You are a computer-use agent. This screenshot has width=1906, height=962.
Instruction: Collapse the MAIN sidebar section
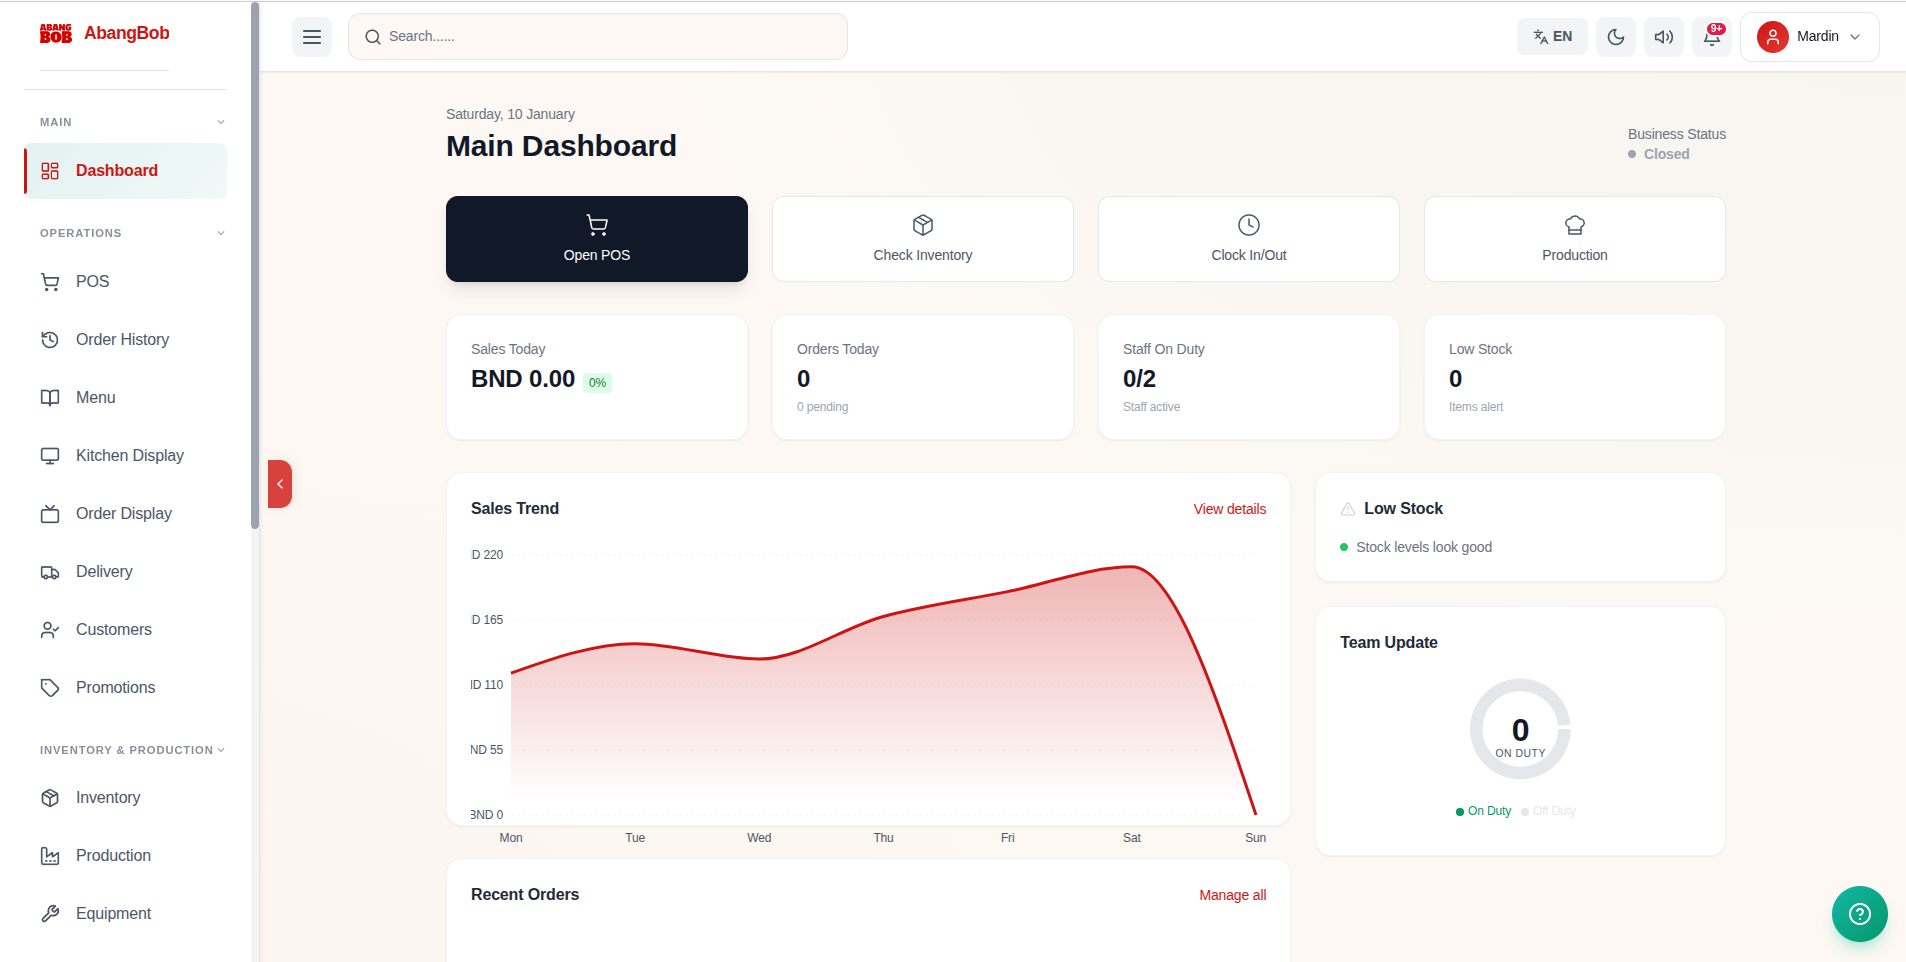click(221, 122)
